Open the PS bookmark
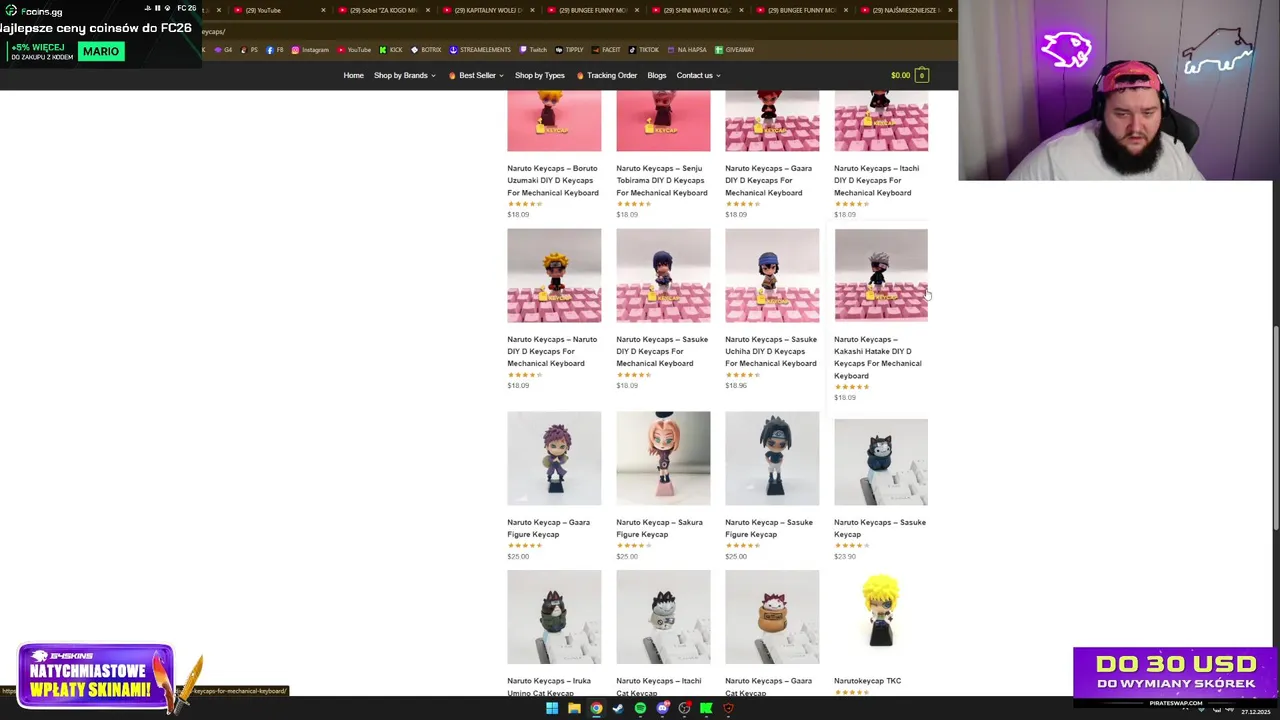Viewport: 1280px width, 720px height. tap(249, 50)
